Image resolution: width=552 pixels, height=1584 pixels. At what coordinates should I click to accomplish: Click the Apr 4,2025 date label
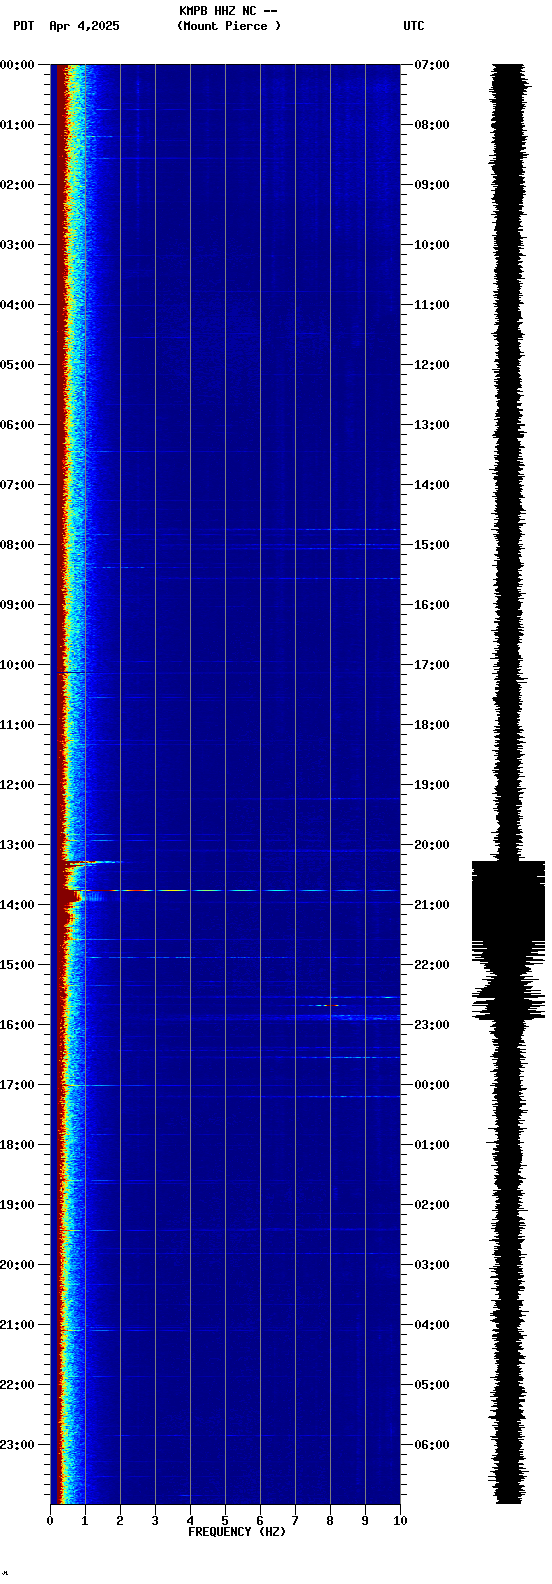[x=84, y=26]
